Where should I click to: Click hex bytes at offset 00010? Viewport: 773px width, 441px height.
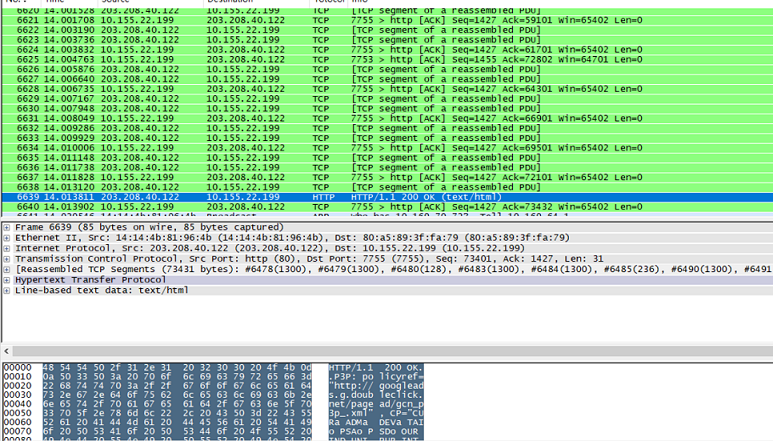pyautogui.click(x=177, y=377)
